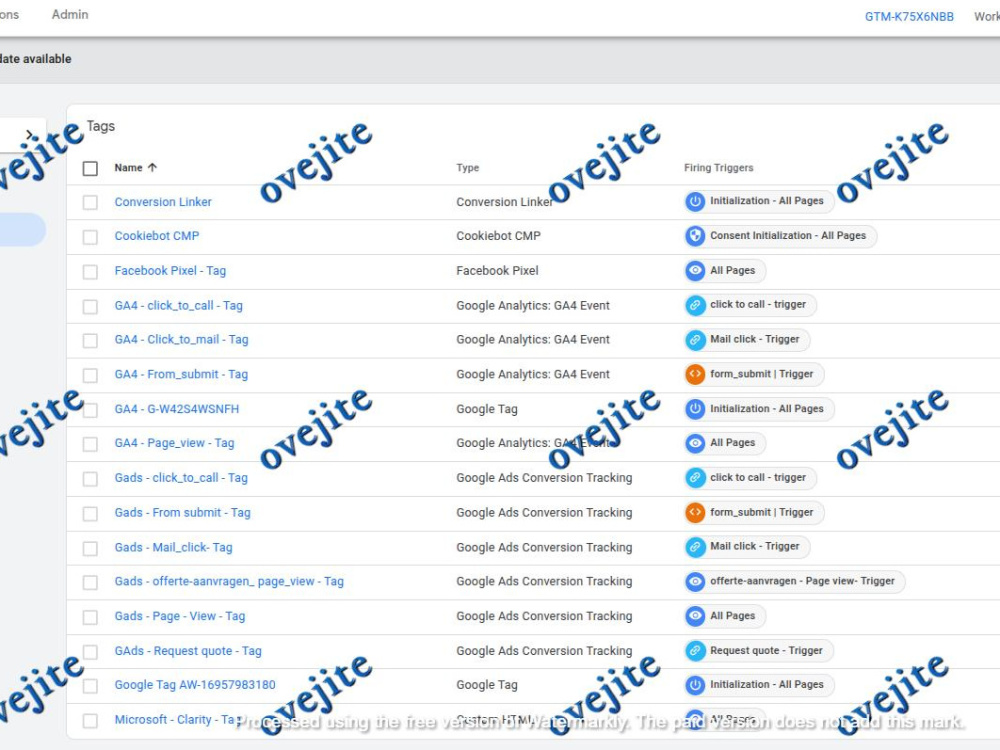Click the link icon of Request quote Trigger

tap(695, 651)
